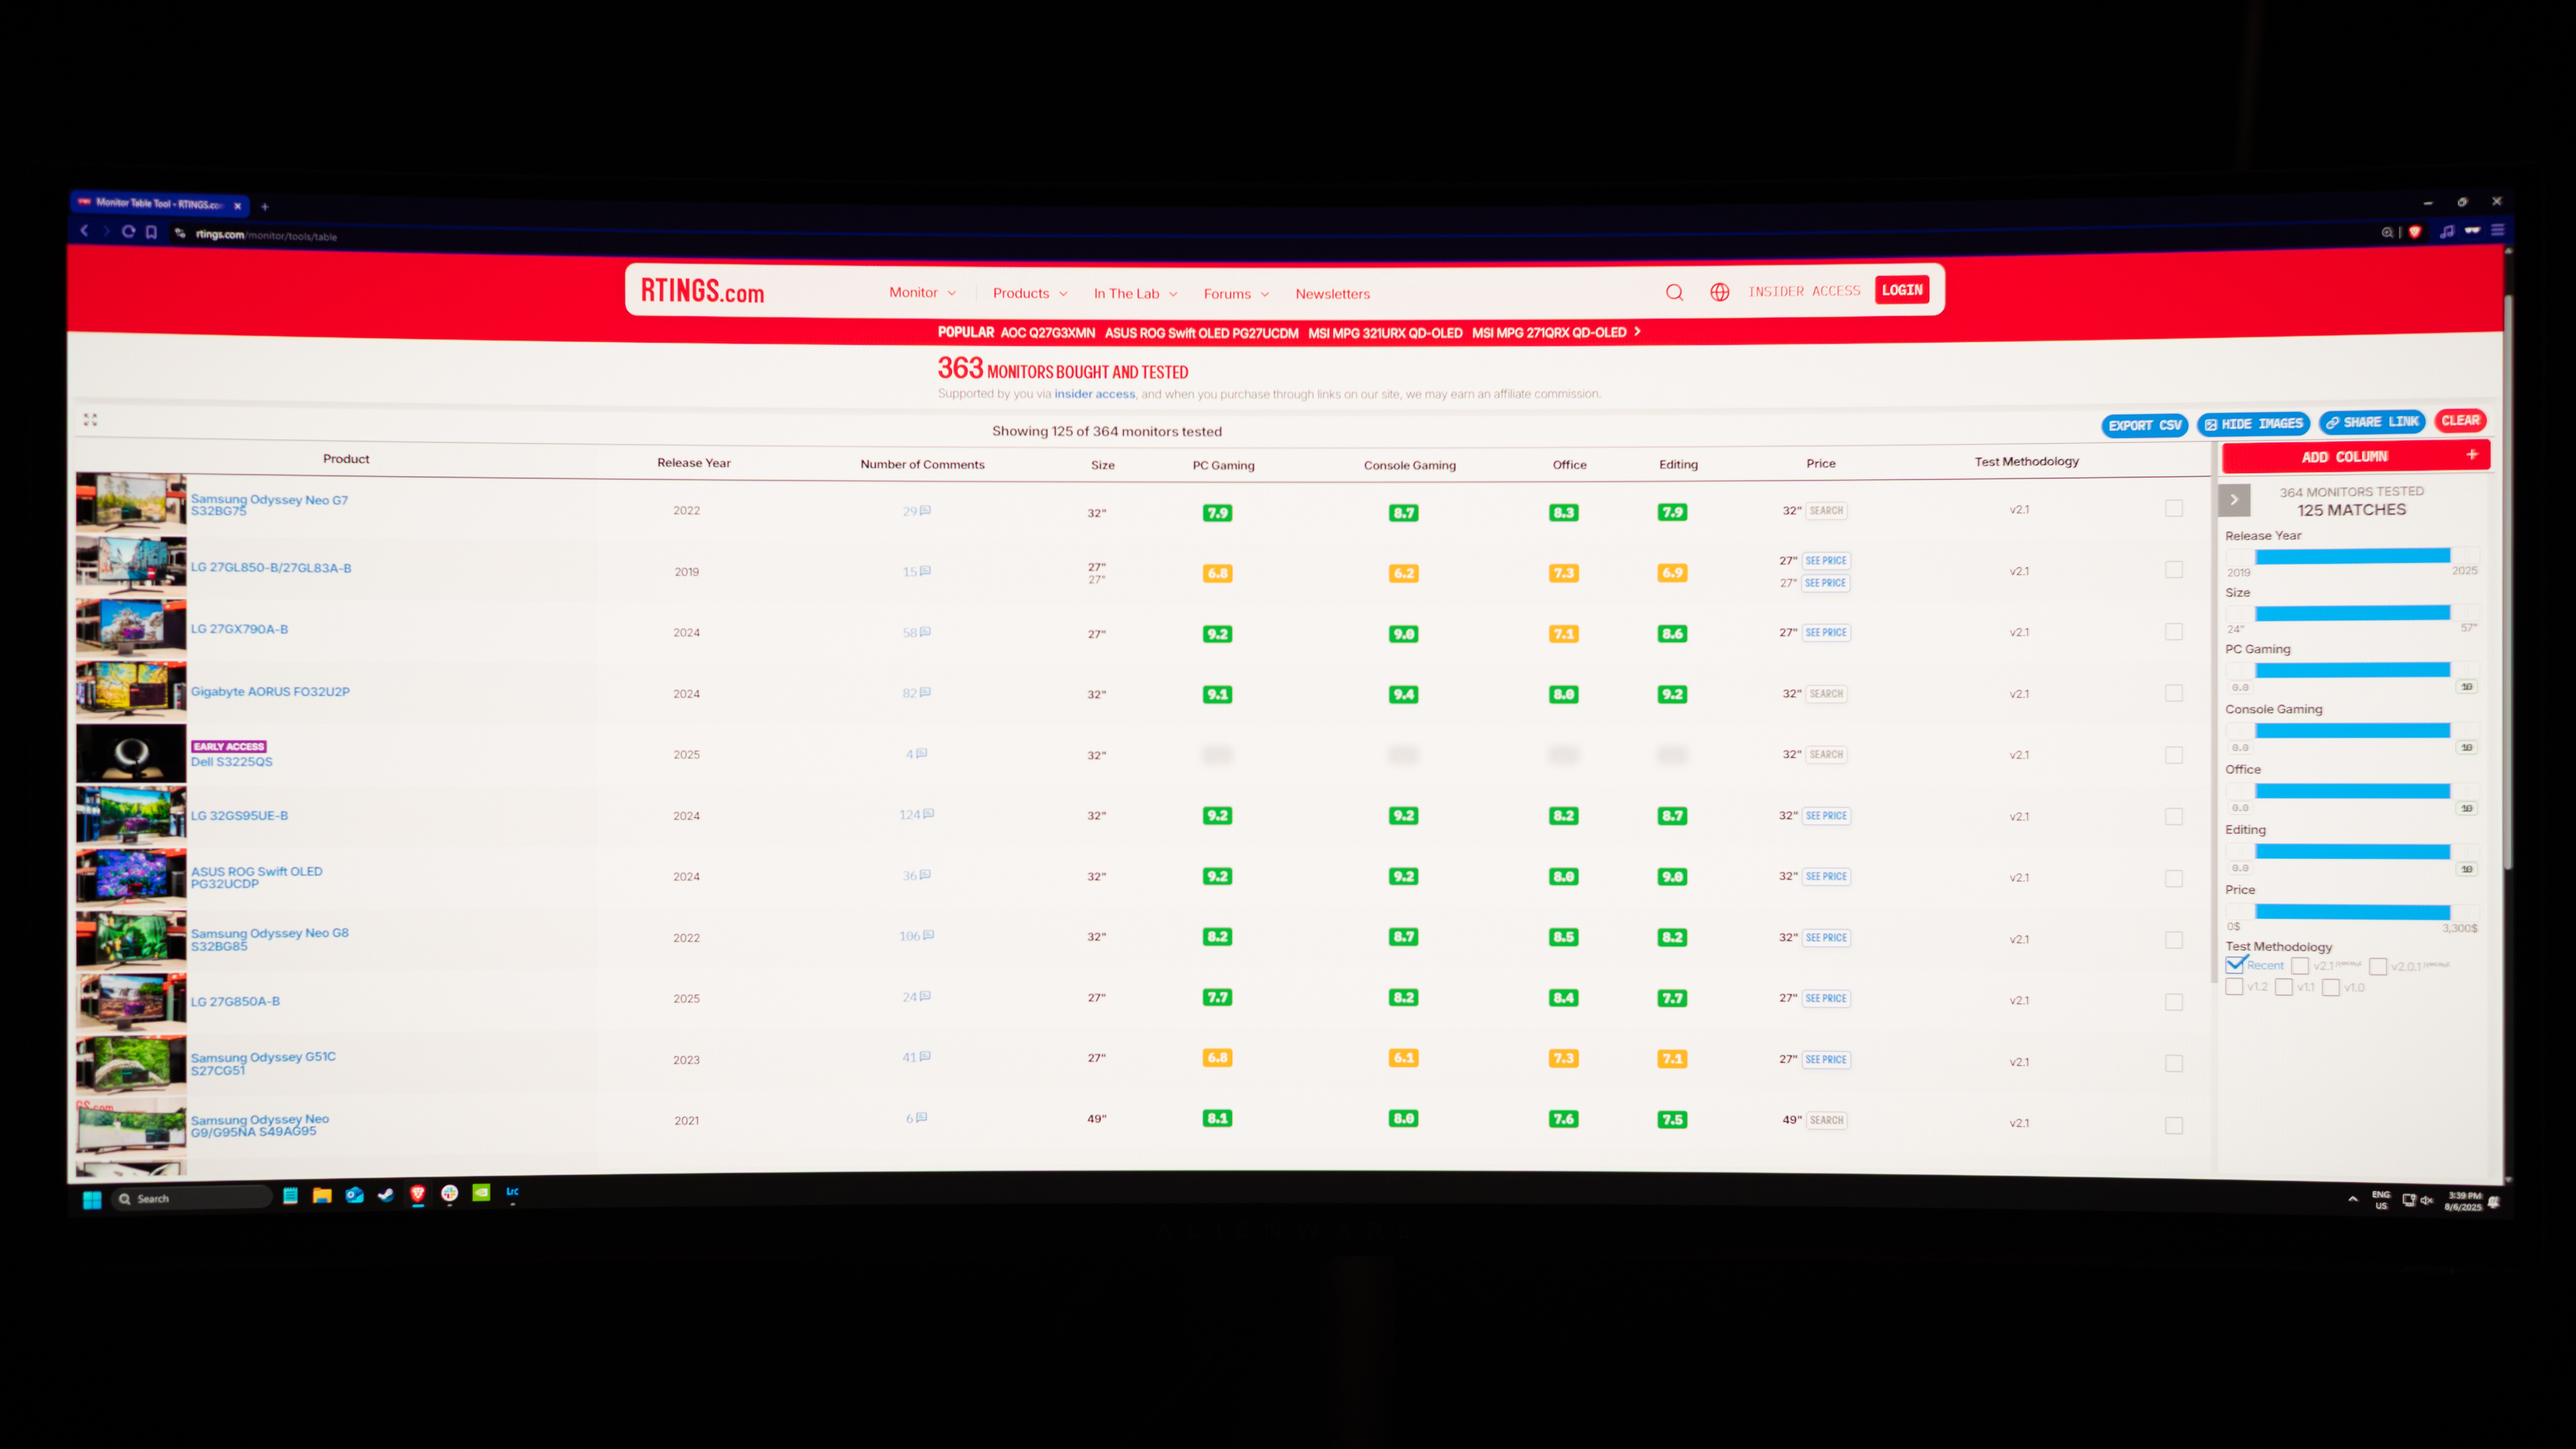Screen dimensions: 2576x1449
Task: Enable the v1.2 methodology checkbox
Action: (x=2235, y=987)
